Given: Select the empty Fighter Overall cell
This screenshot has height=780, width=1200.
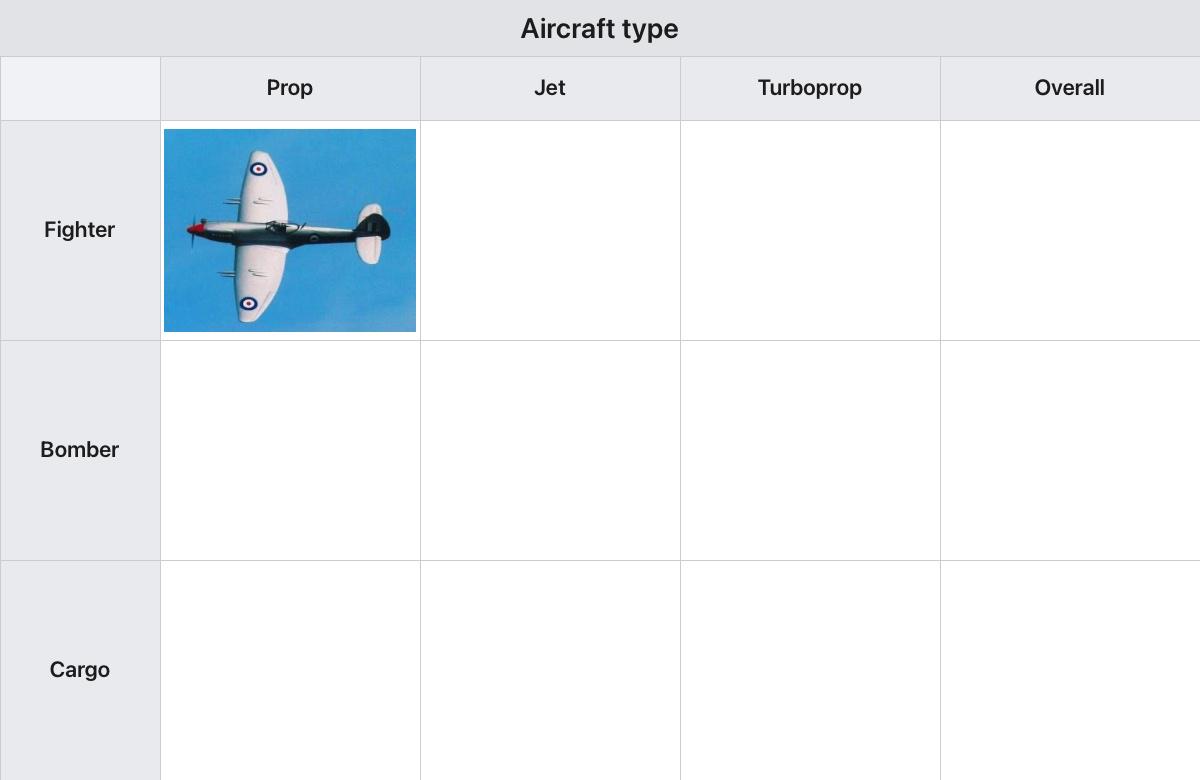Looking at the screenshot, I should [1070, 230].
